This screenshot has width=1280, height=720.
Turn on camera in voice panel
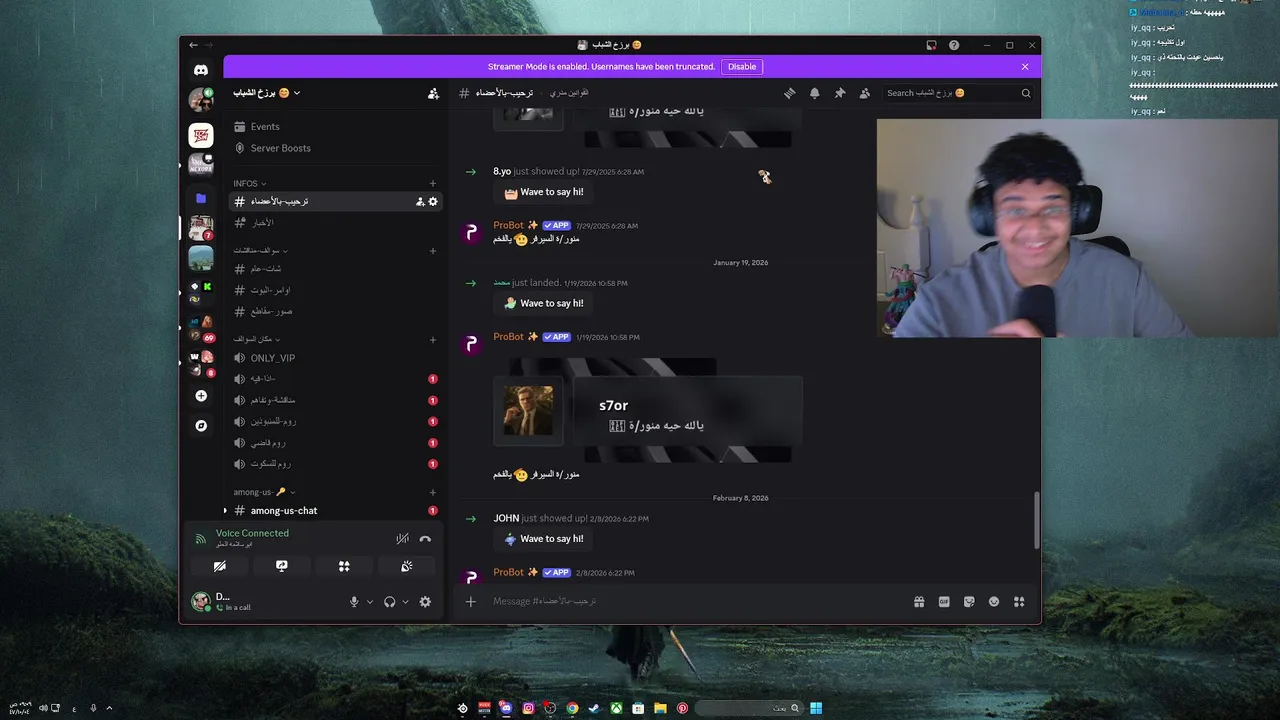pyautogui.click(x=219, y=566)
